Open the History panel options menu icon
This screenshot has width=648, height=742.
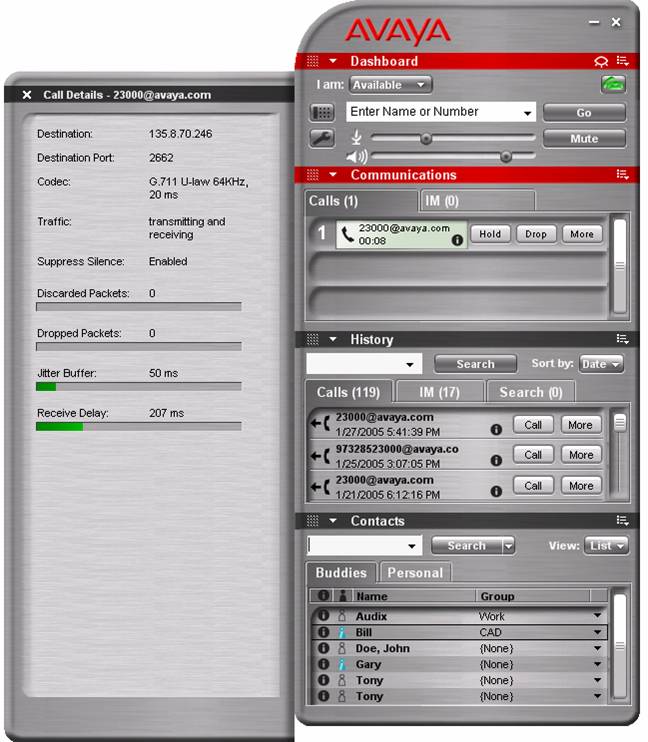click(622, 339)
